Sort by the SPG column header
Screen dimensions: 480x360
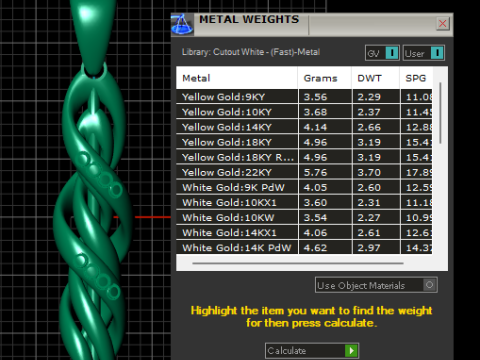(x=416, y=78)
